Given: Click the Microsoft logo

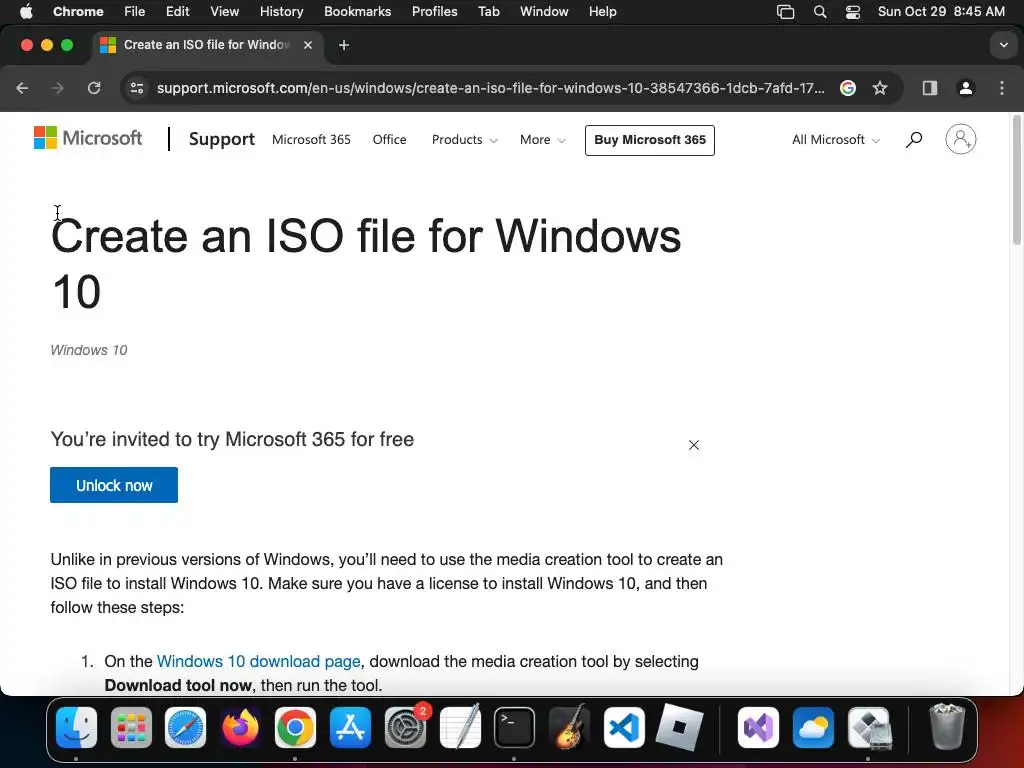Looking at the screenshot, I should (x=88, y=138).
